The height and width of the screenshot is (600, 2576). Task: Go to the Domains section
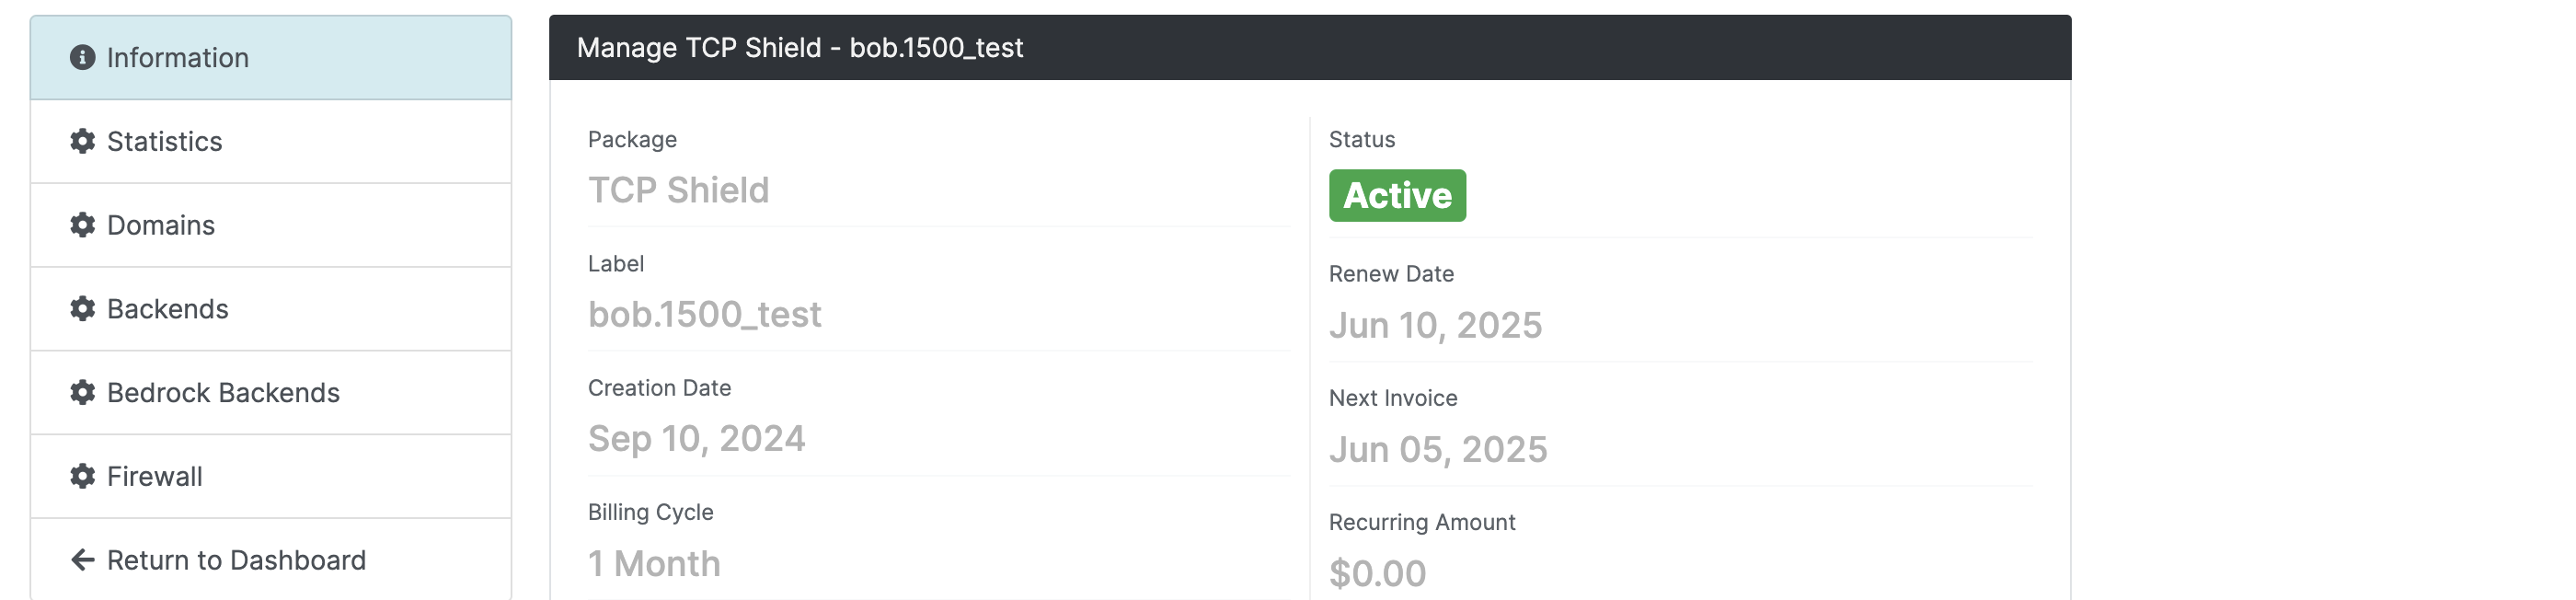271,225
